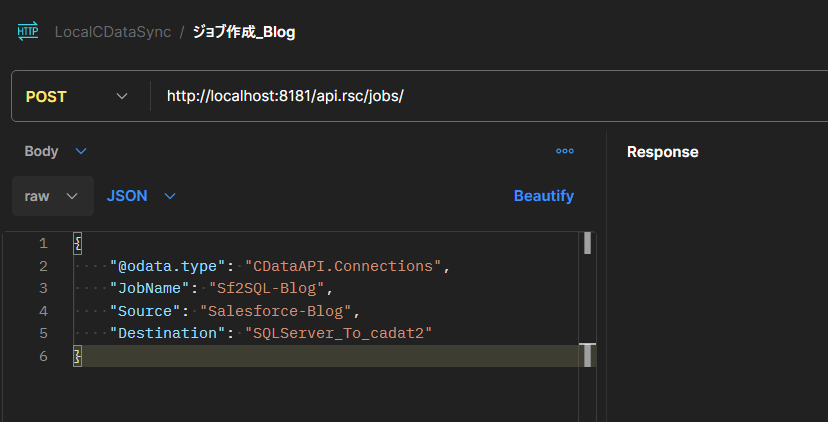This screenshot has height=422, width=828.
Task: Click the "CDataAPI.Connections" value
Action: [343, 266]
